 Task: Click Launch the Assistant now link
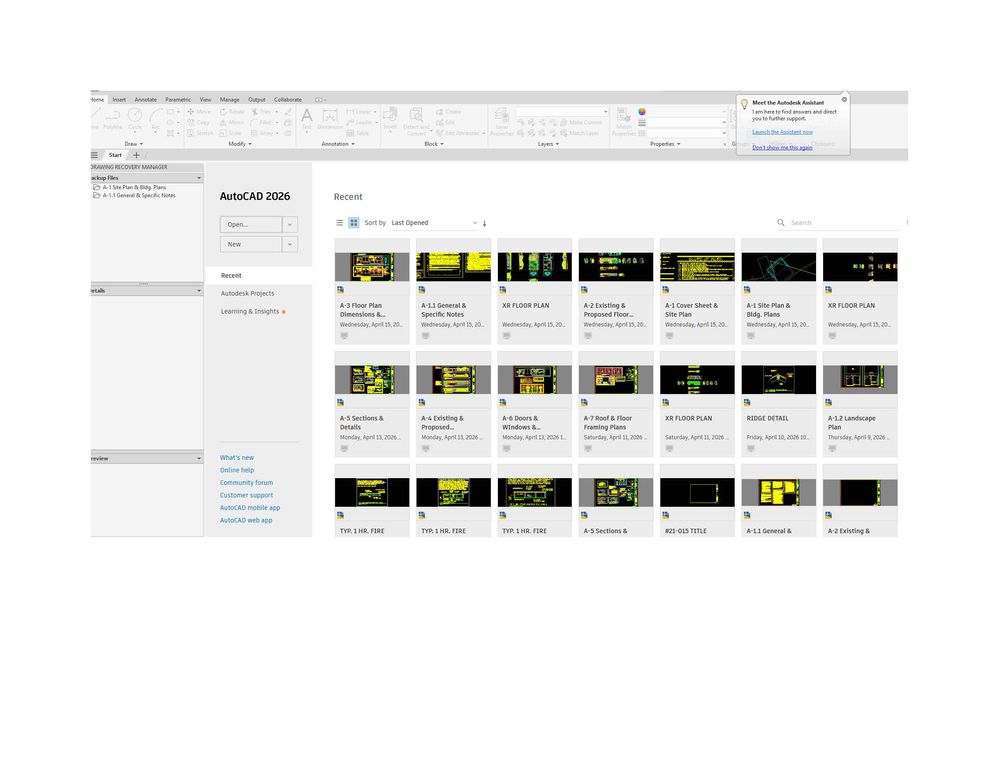(782, 132)
